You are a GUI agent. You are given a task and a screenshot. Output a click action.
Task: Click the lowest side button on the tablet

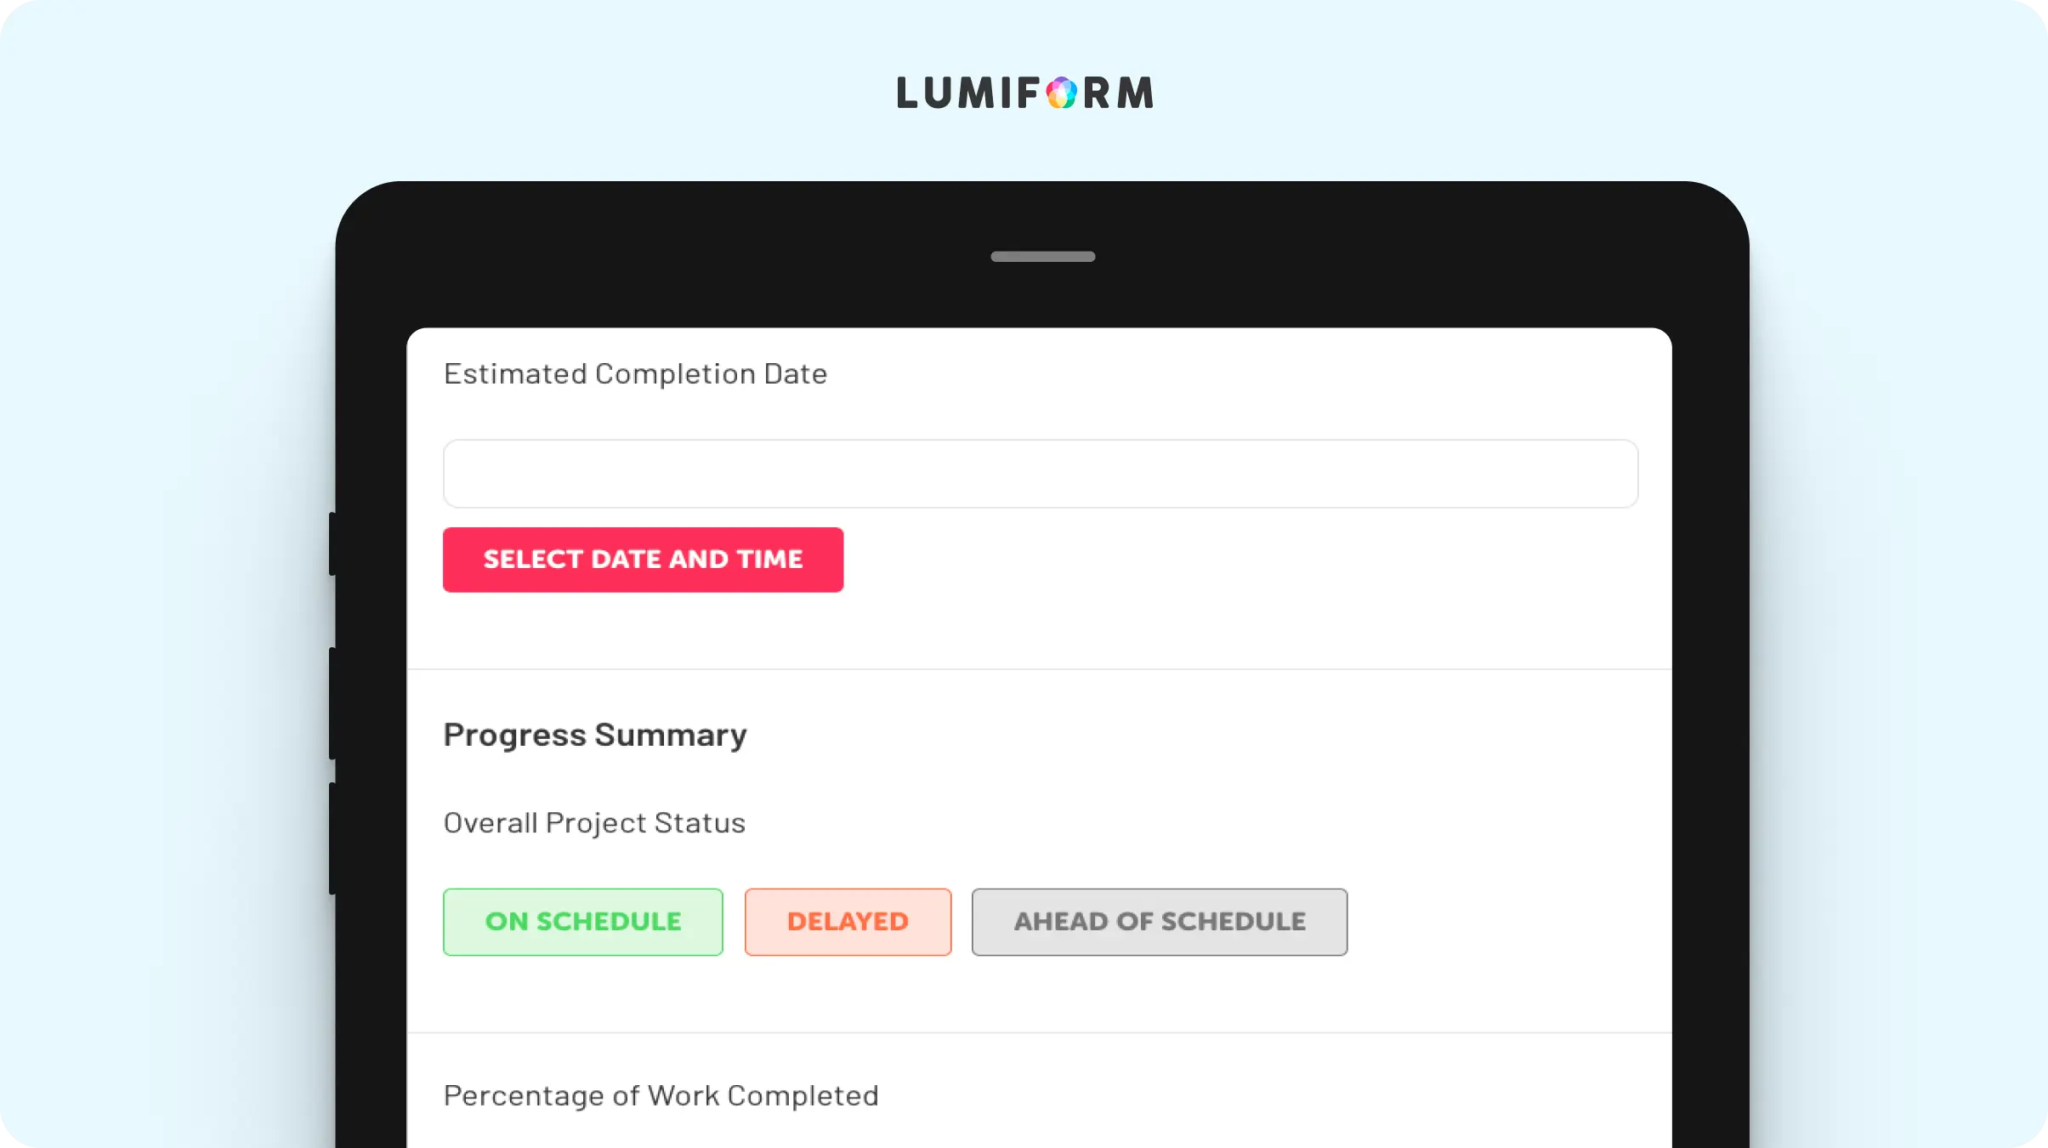333,838
